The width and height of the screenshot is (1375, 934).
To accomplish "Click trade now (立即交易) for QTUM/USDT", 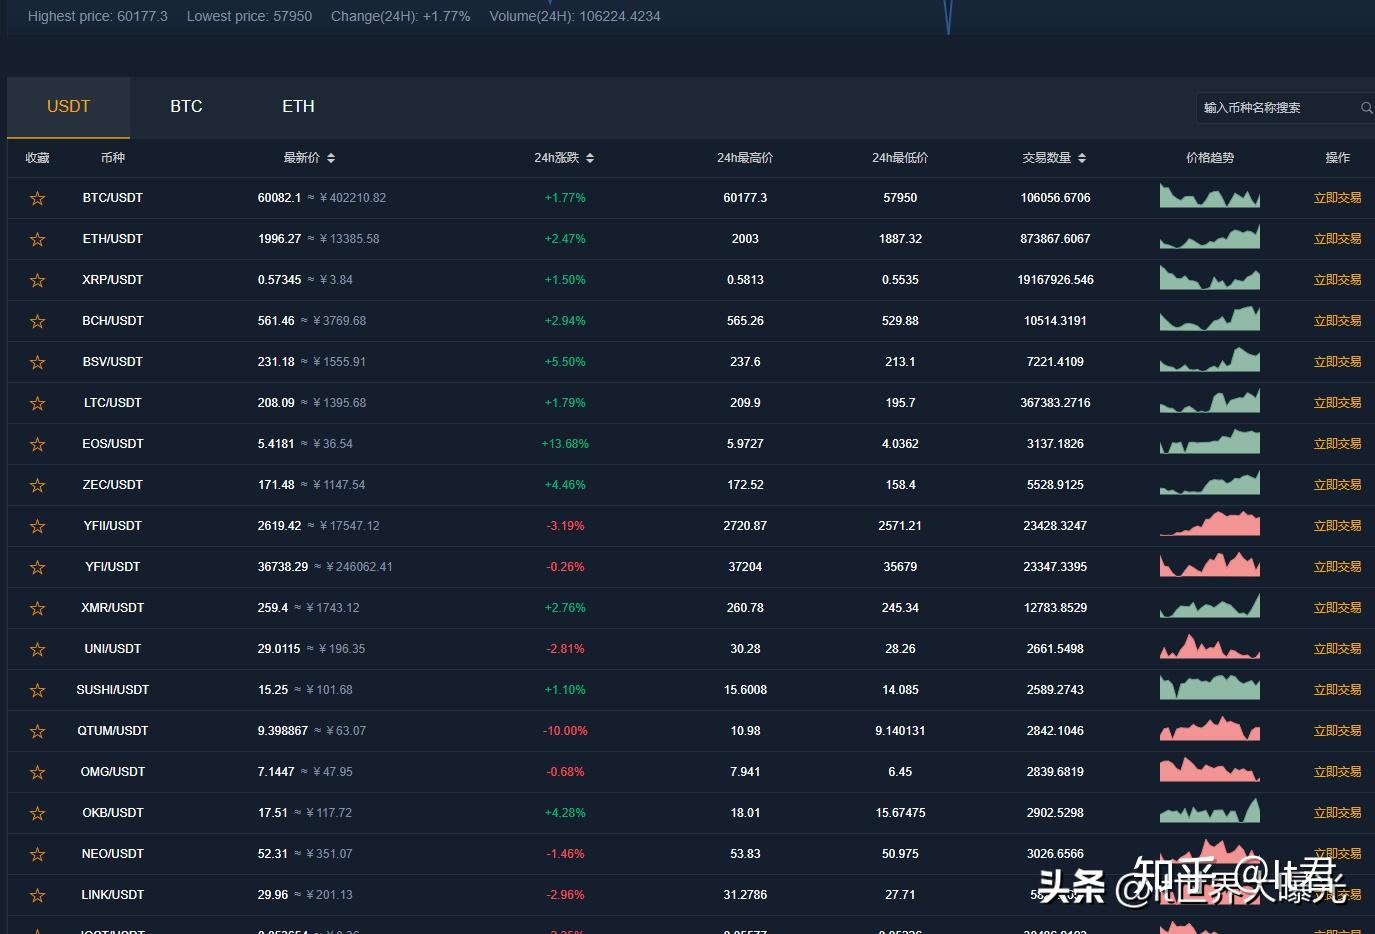I will pyautogui.click(x=1337, y=731).
